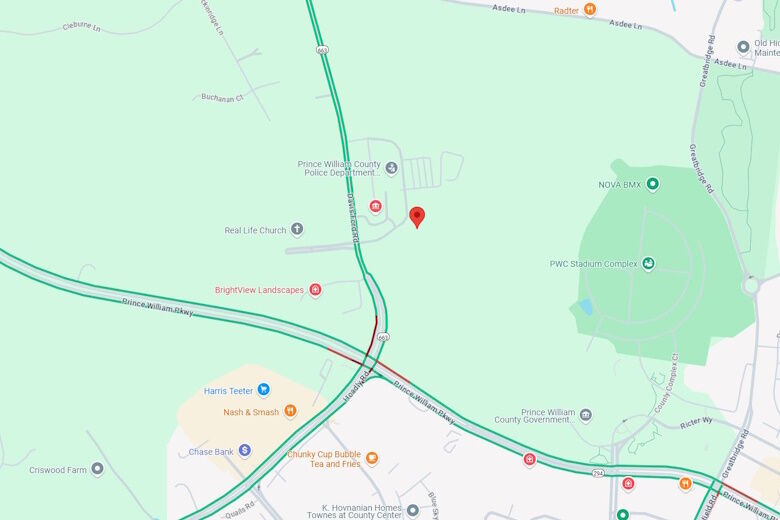Image resolution: width=780 pixels, height=520 pixels.
Task: Click the Greatbridge Rd roundabout
Action: 751,286
